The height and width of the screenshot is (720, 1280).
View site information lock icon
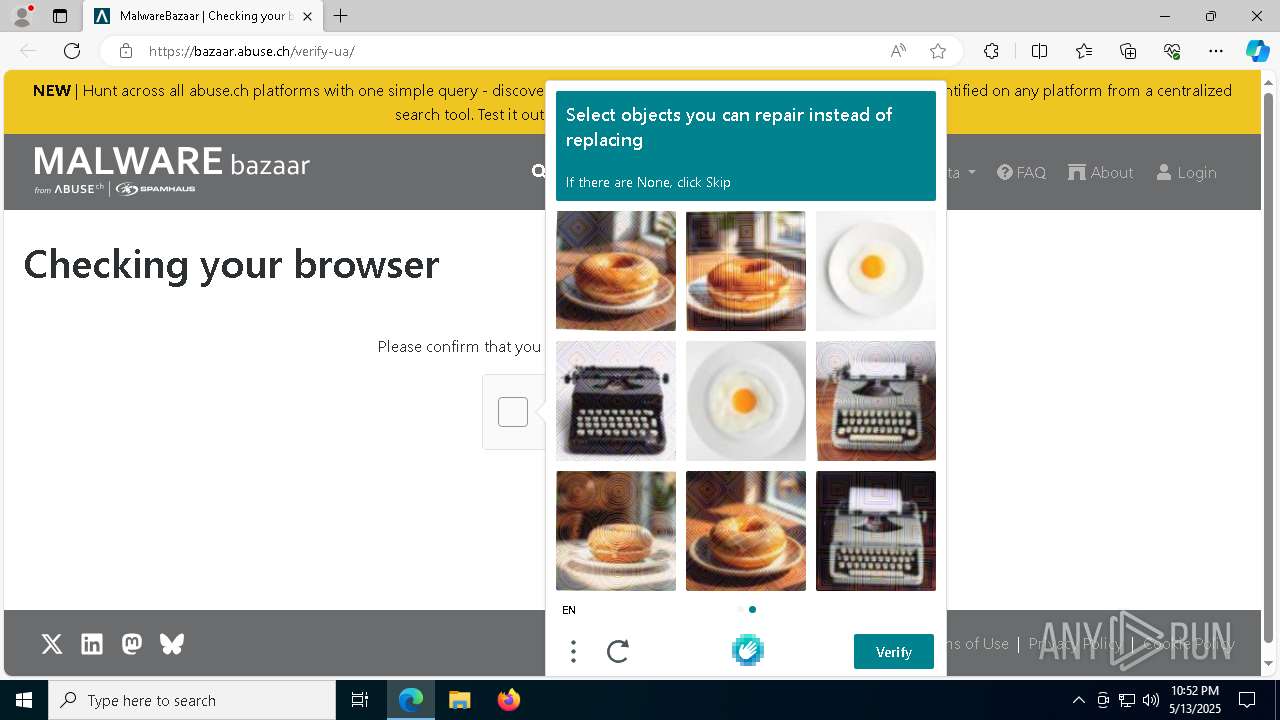click(125, 51)
